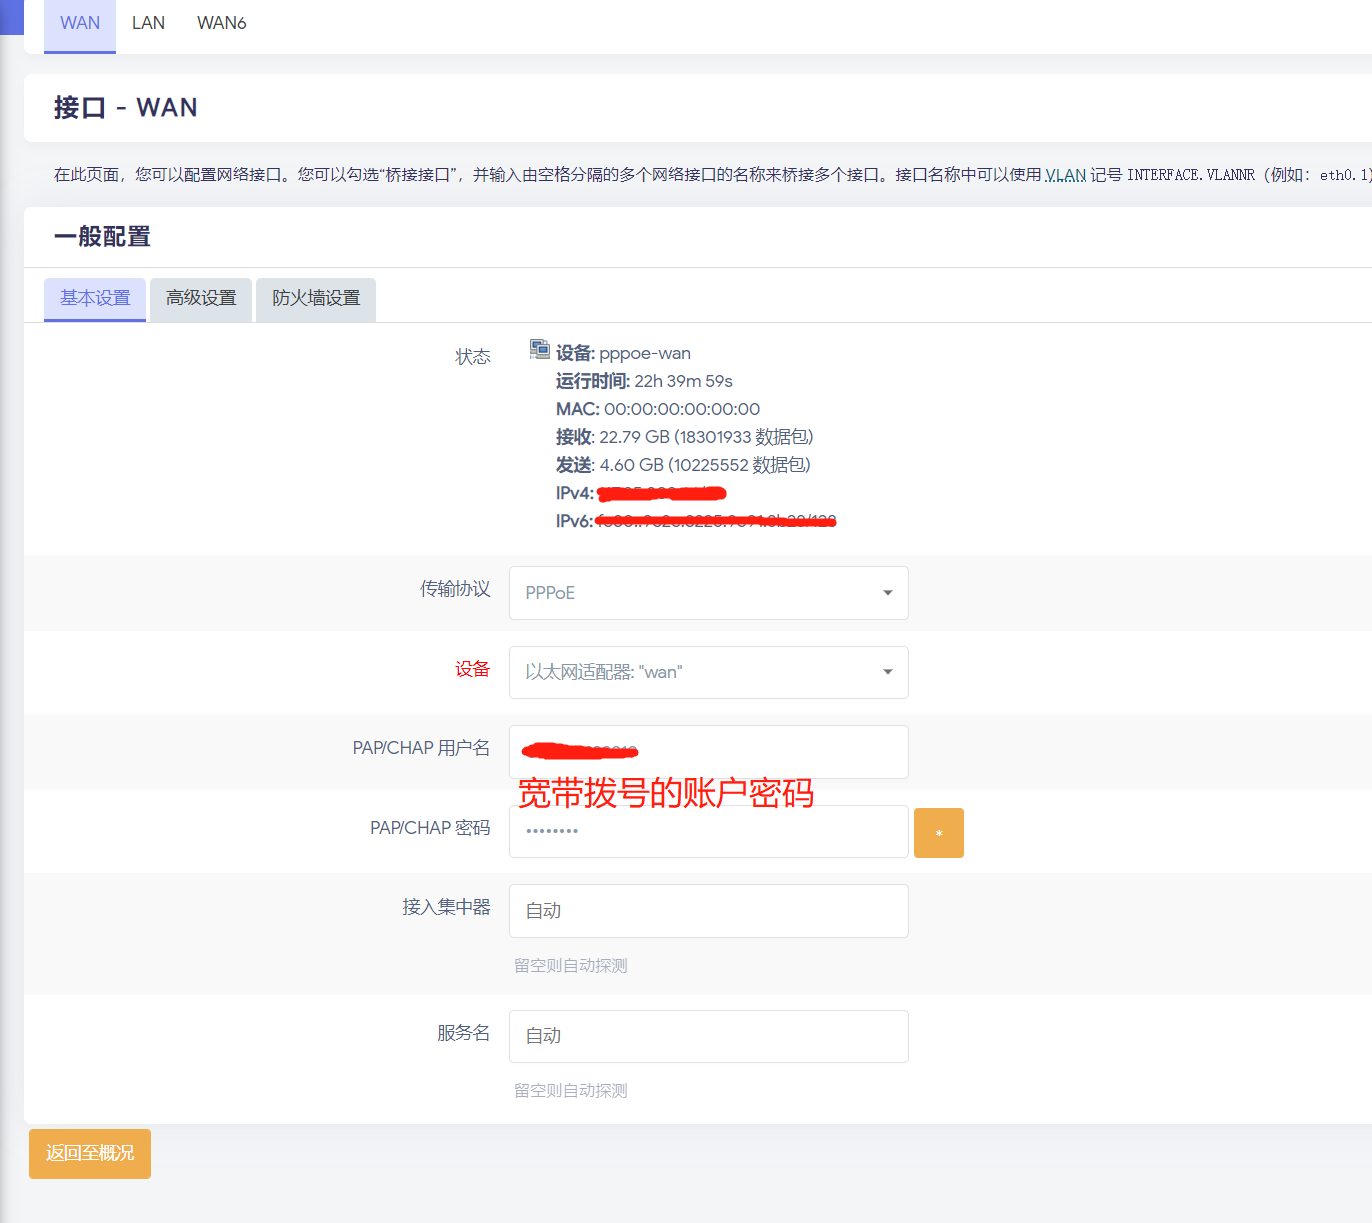Click the 服务名 input field

click(x=709, y=1036)
